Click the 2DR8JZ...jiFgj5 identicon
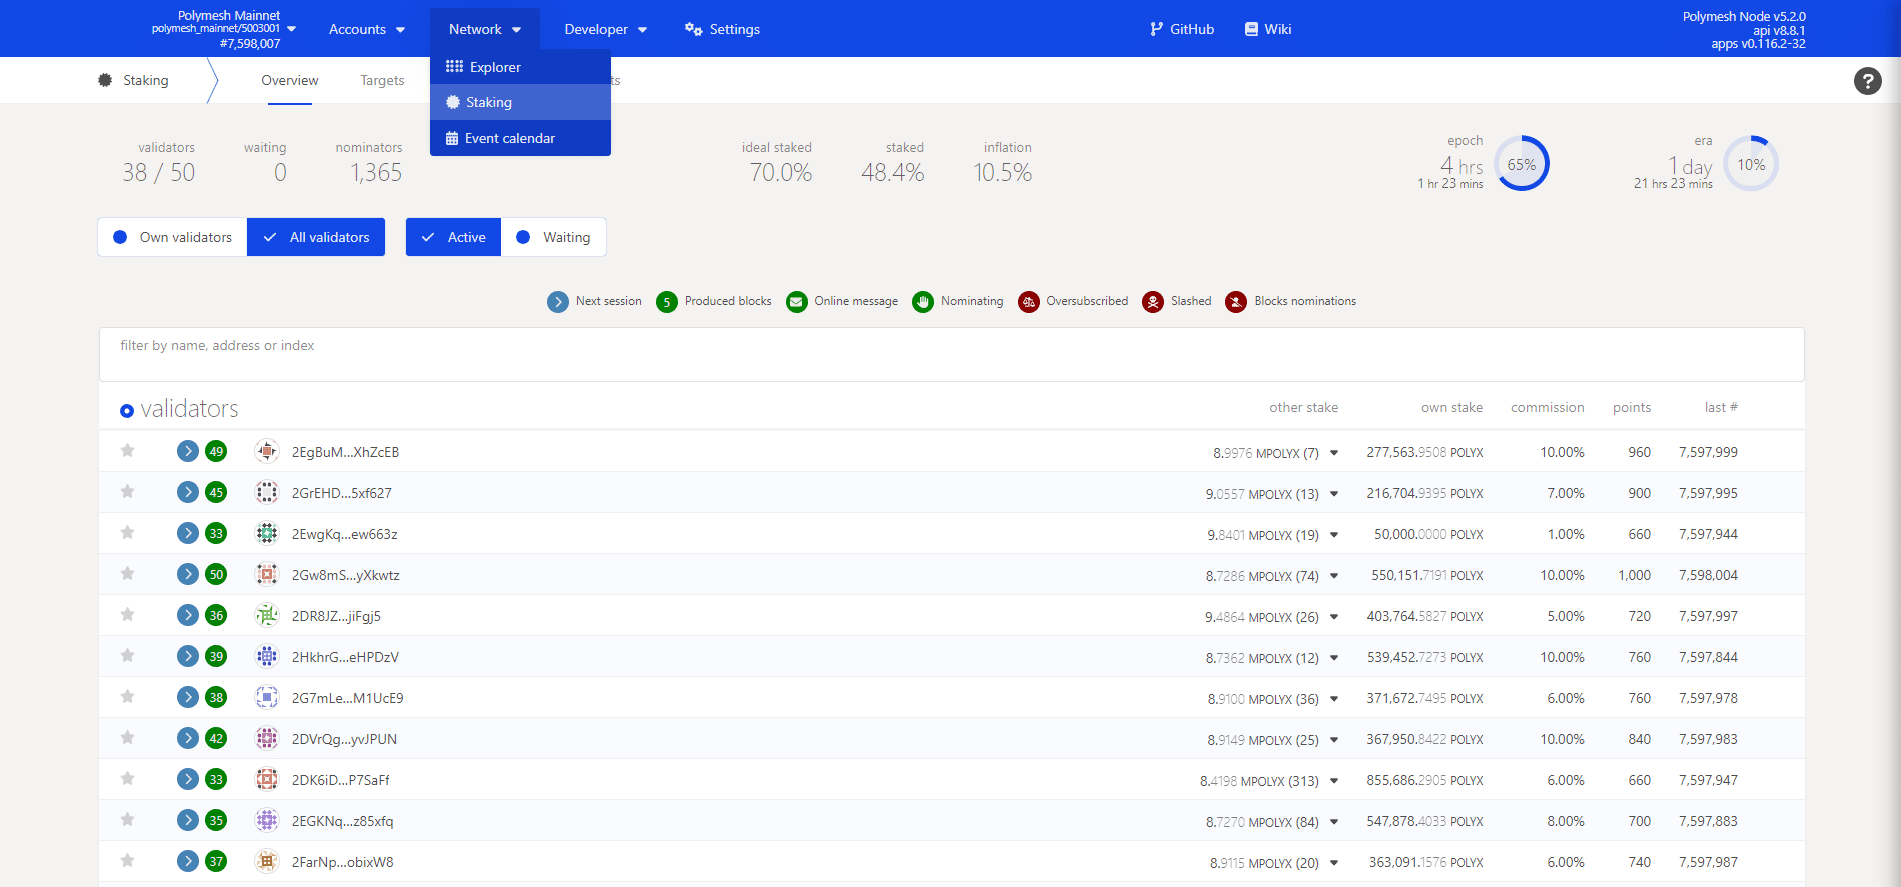 pos(267,615)
